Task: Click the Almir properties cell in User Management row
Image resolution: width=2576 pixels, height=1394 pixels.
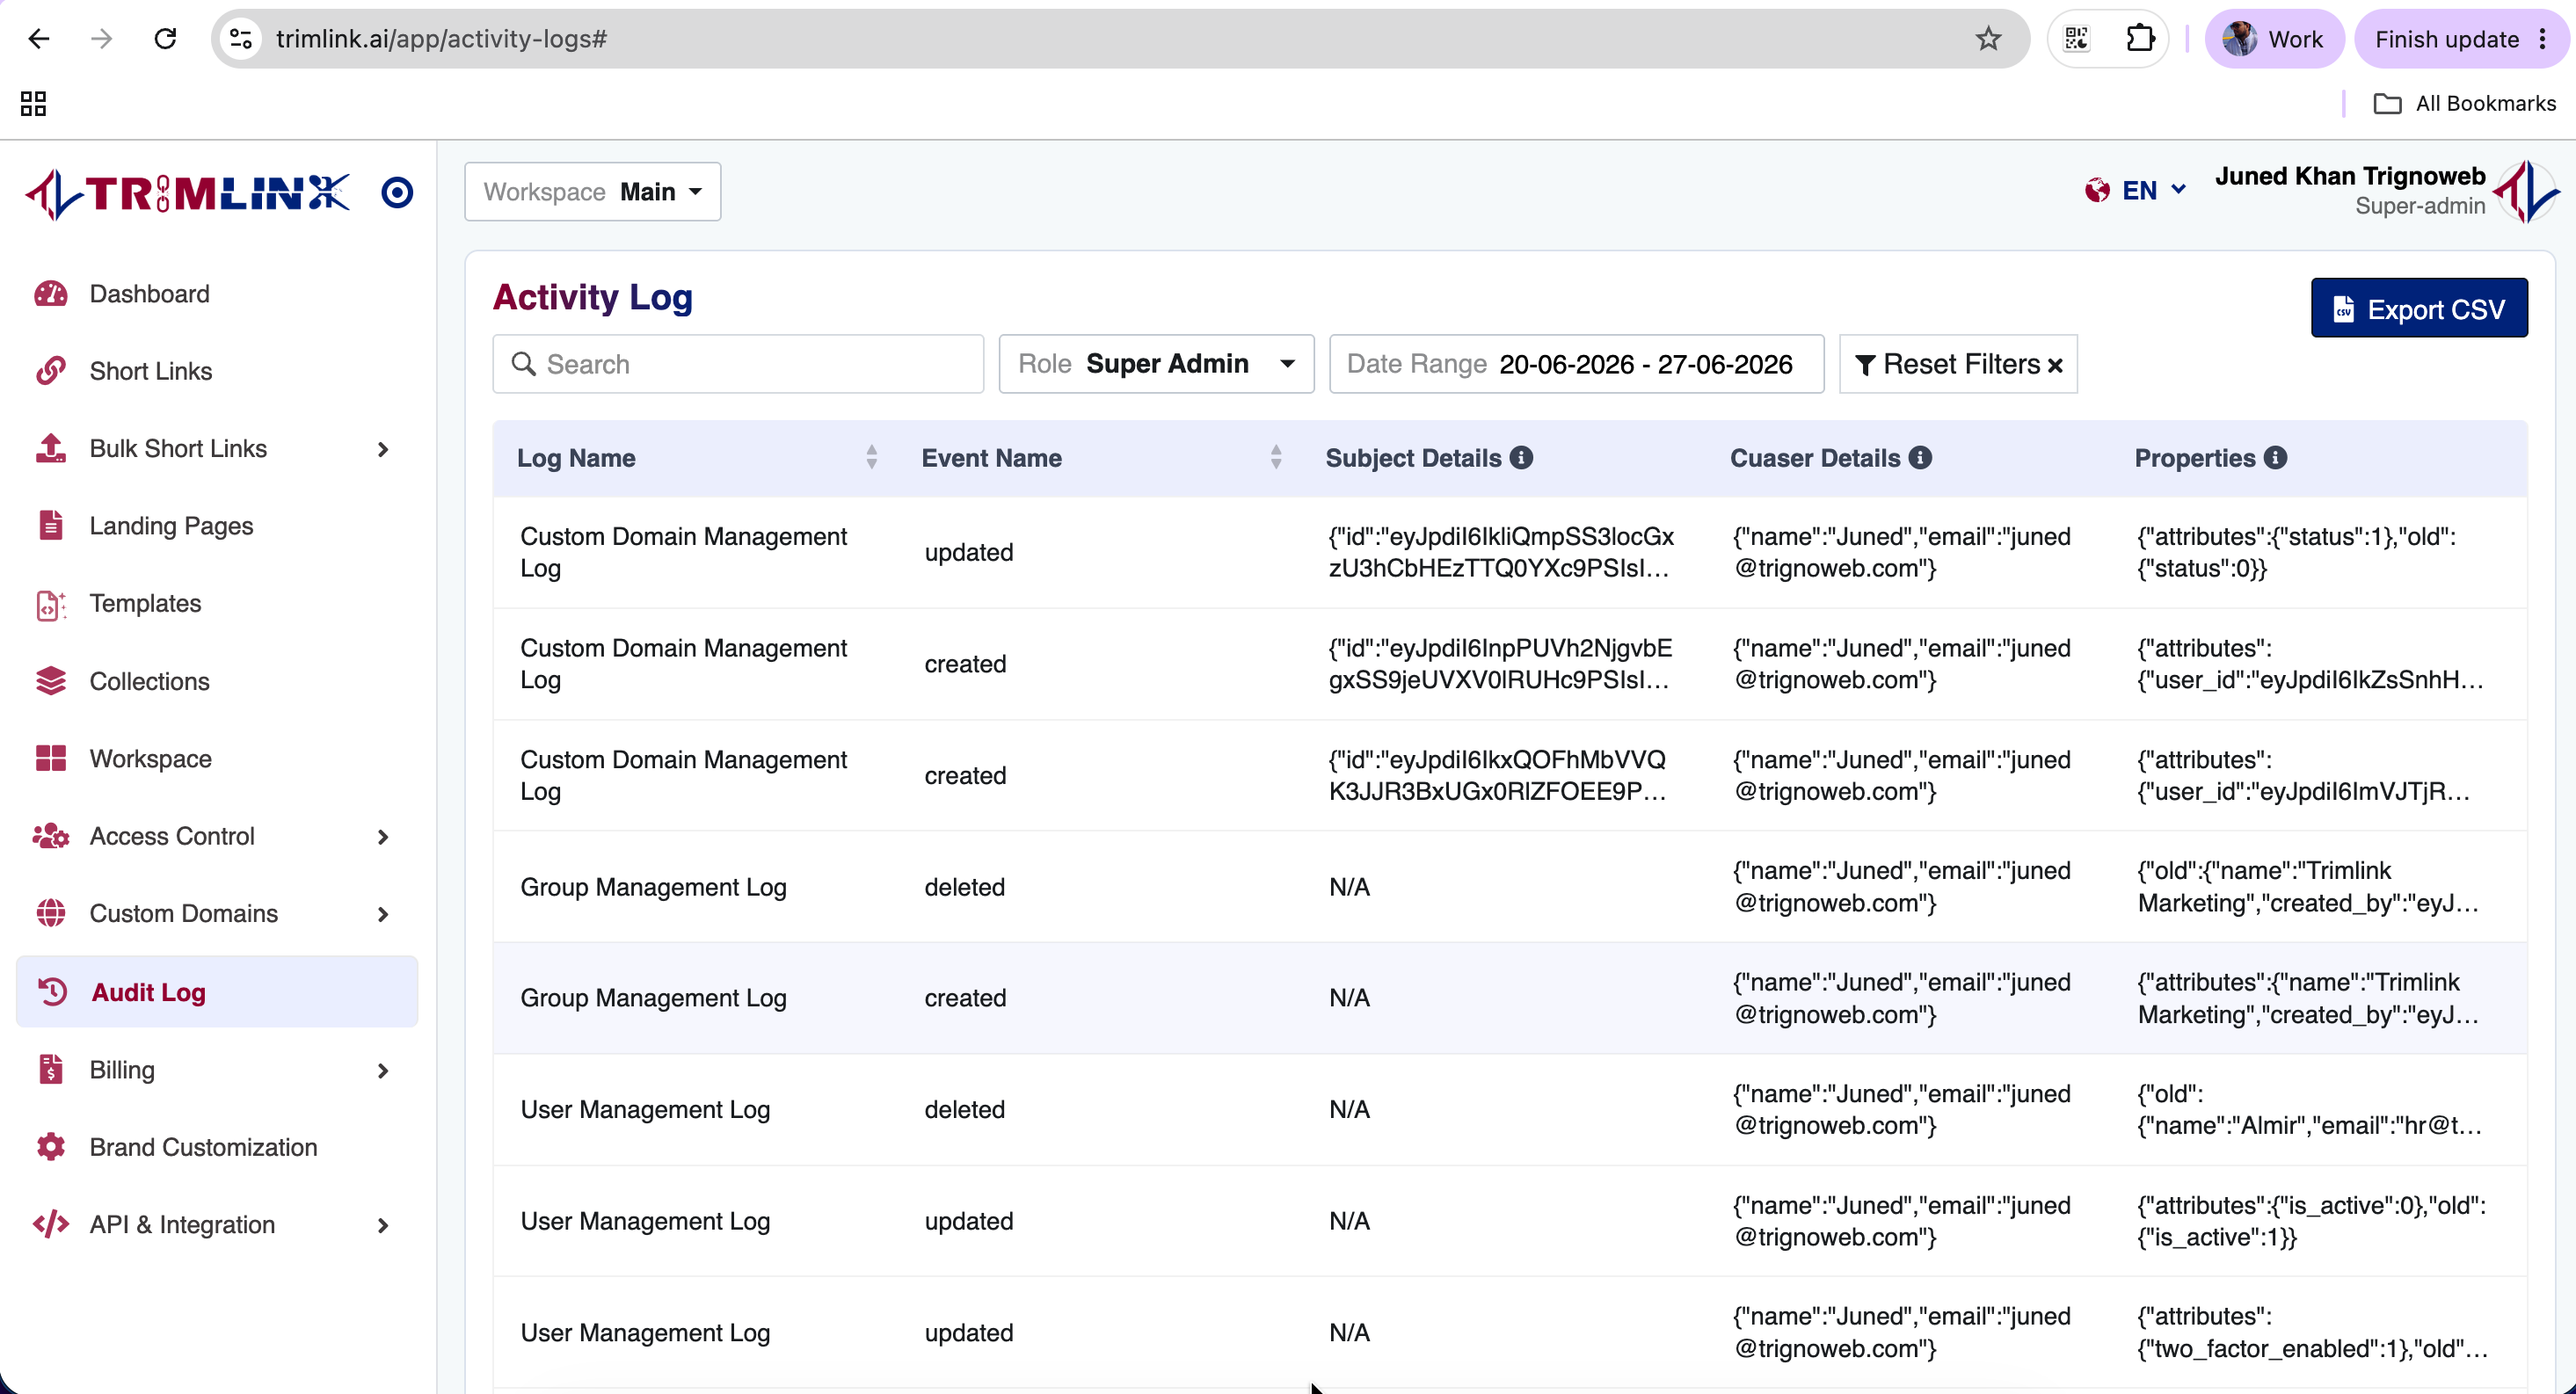Action: point(2310,1110)
